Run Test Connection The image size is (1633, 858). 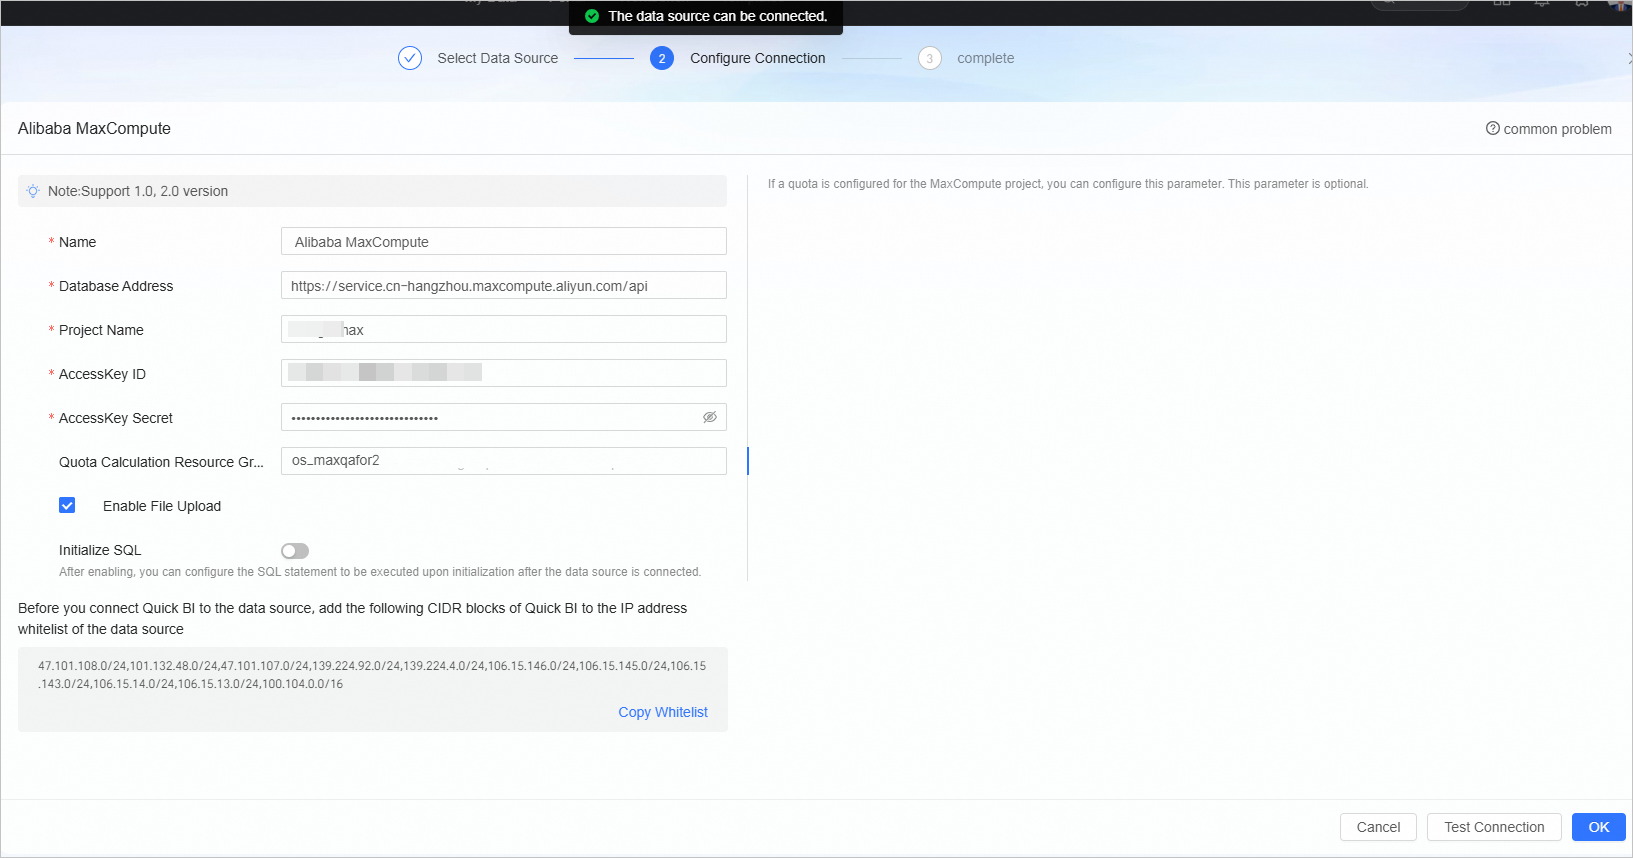[x=1494, y=827]
